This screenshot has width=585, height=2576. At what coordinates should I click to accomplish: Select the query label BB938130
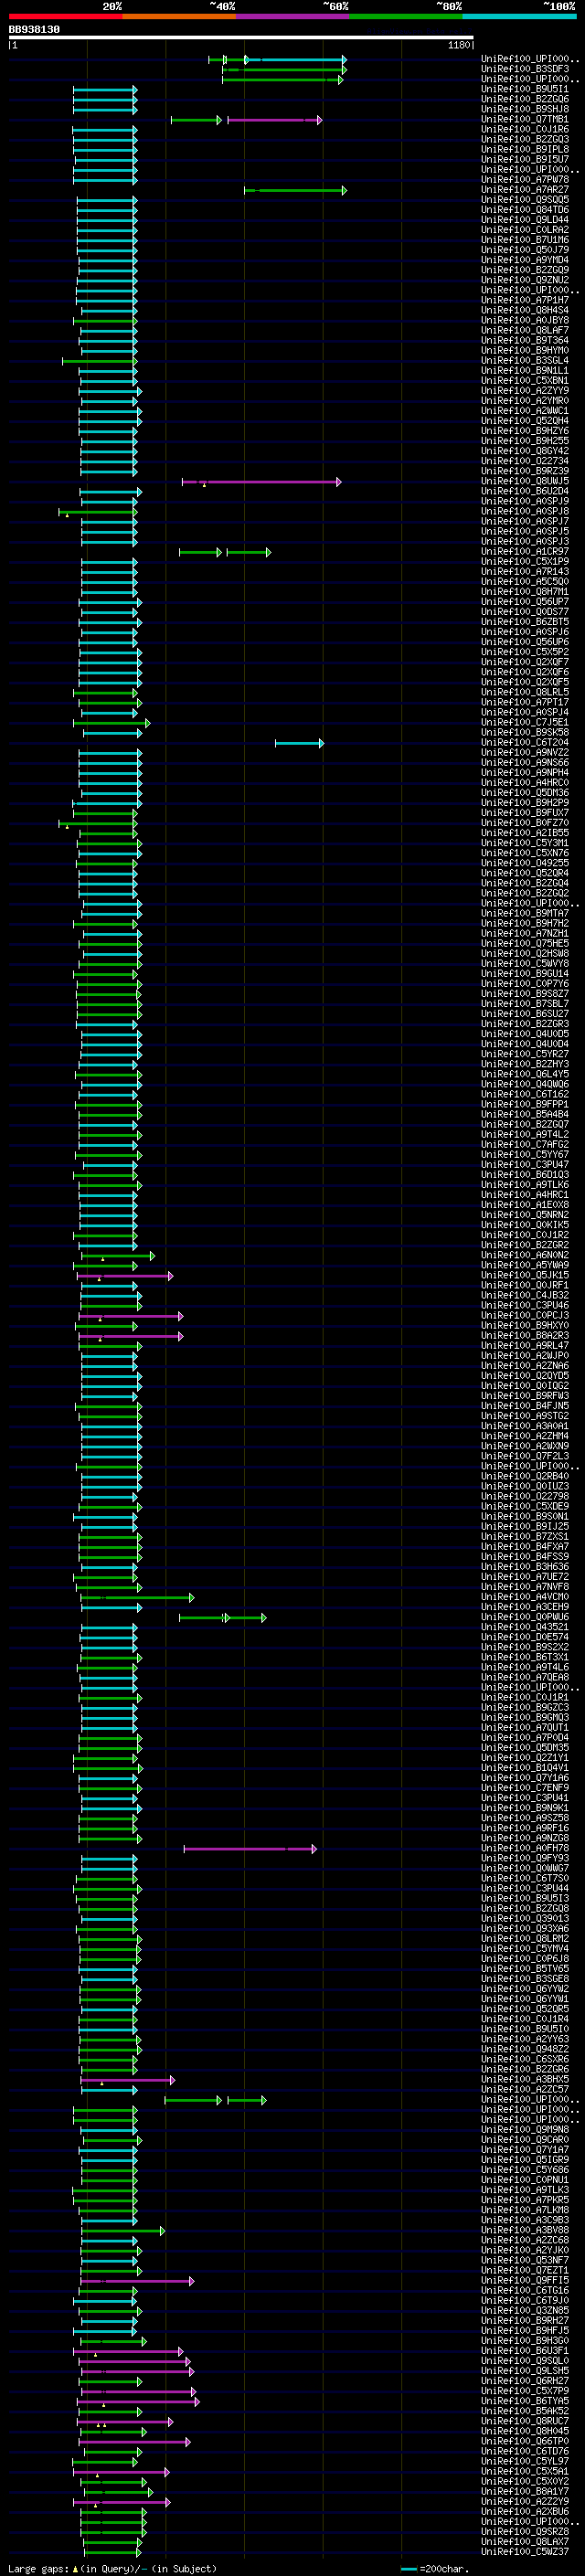coord(34,29)
